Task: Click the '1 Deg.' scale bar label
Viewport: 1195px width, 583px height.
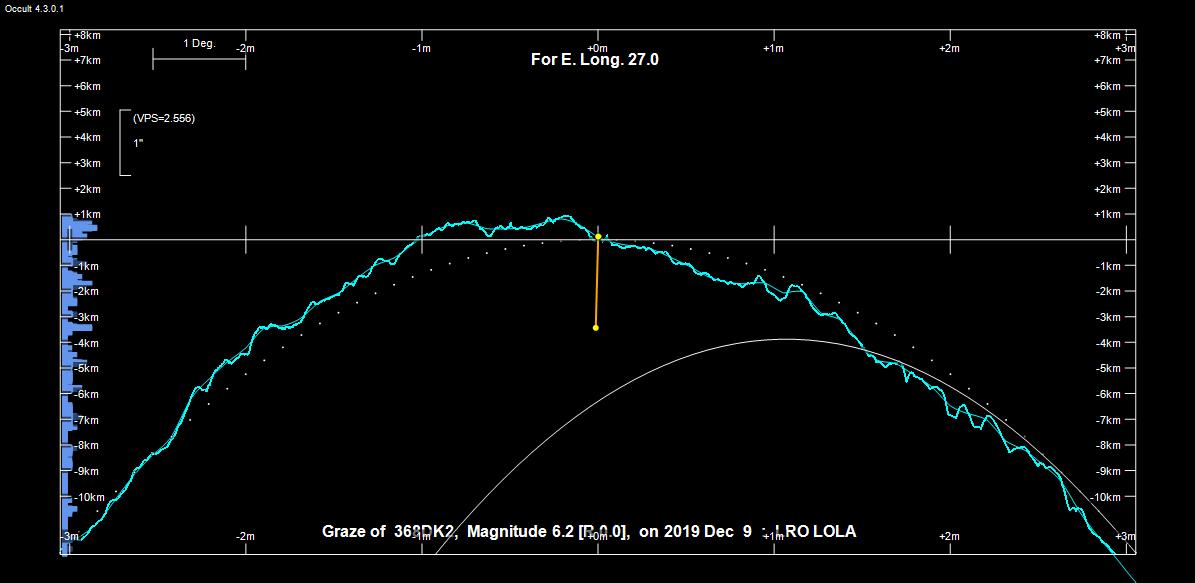Action: click(x=199, y=44)
